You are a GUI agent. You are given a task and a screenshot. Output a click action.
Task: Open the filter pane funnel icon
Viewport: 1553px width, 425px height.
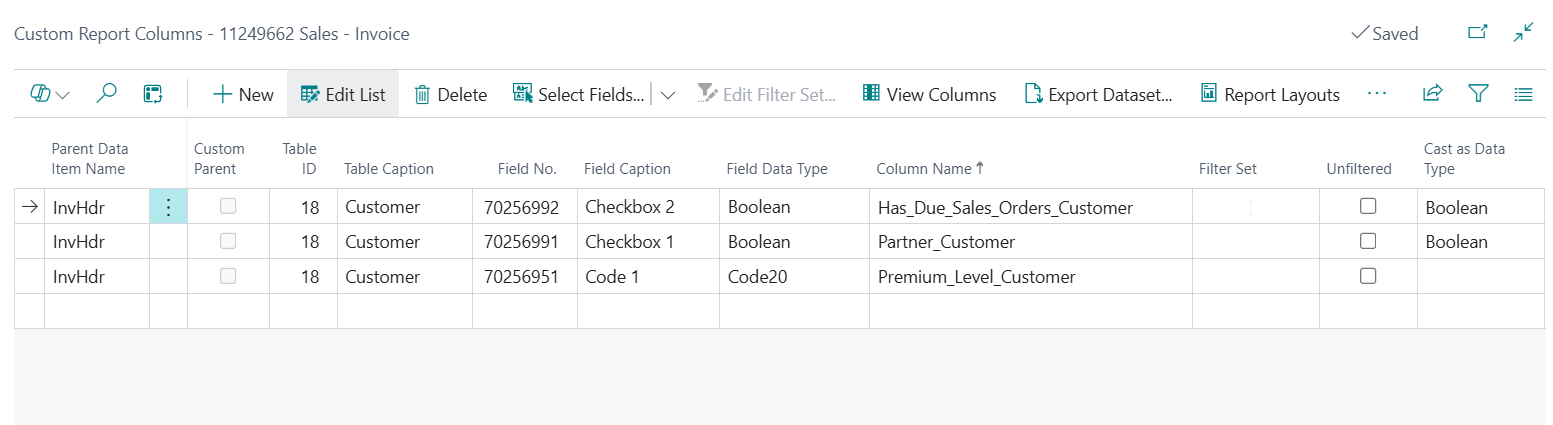(1478, 94)
